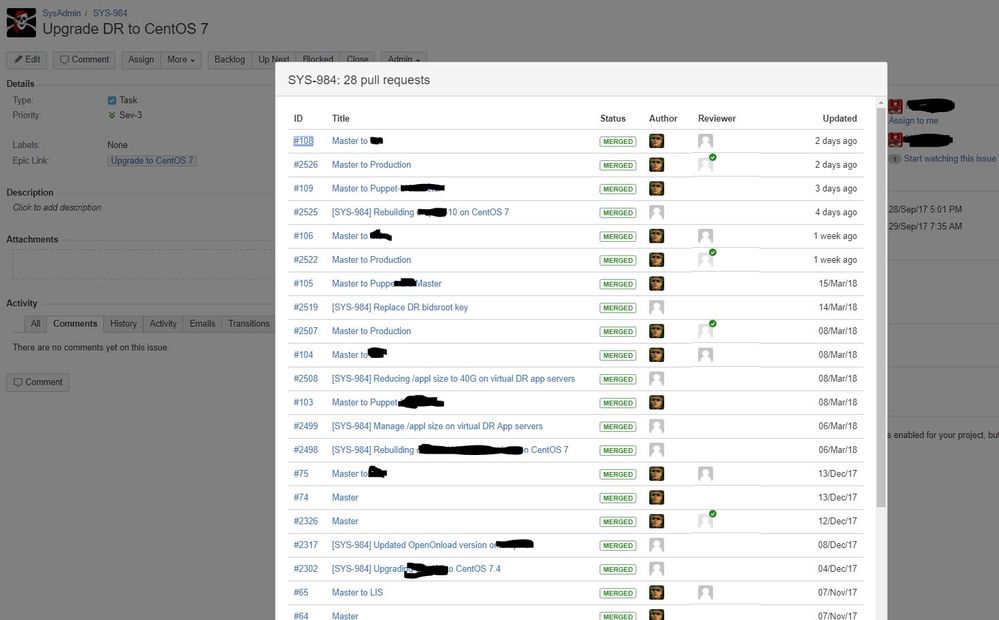Click reviewer avatar in the #106 row
This screenshot has height=620, width=999.
[x=705, y=236]
